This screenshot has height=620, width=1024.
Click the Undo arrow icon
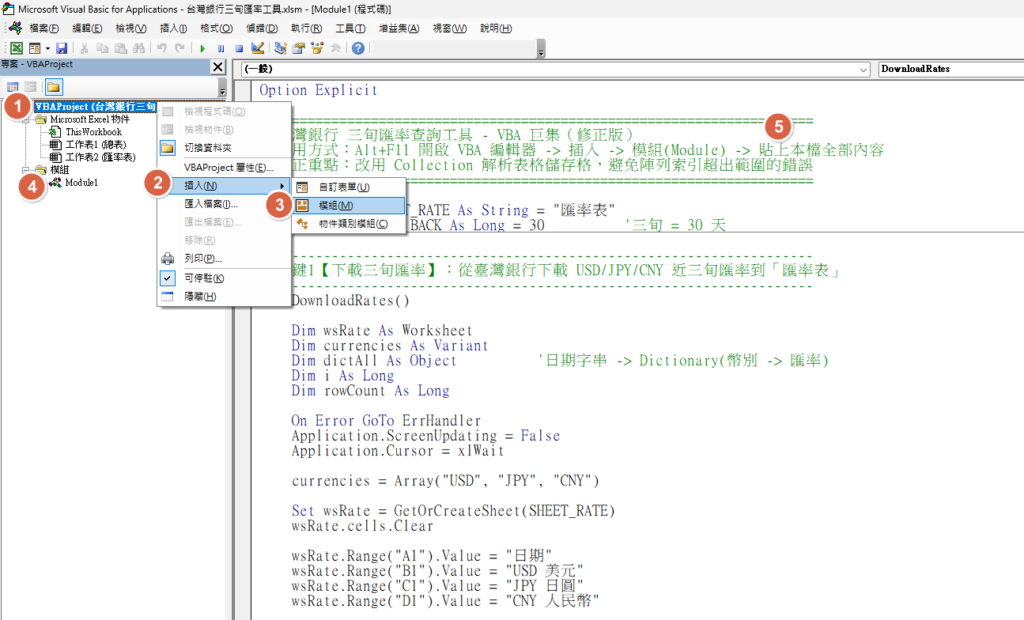click(161, 48)
